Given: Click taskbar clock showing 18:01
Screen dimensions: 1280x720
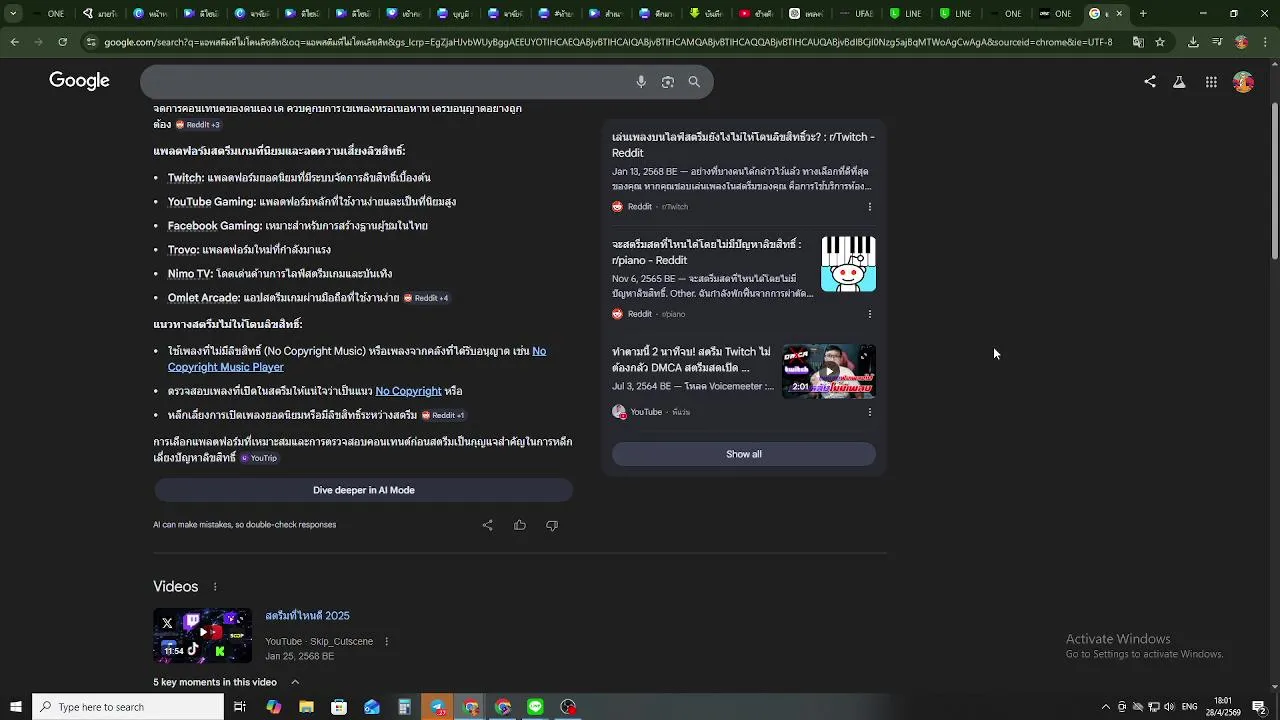Looking at the screenshot, I should pyautogui.click(x=1223, y=707).
